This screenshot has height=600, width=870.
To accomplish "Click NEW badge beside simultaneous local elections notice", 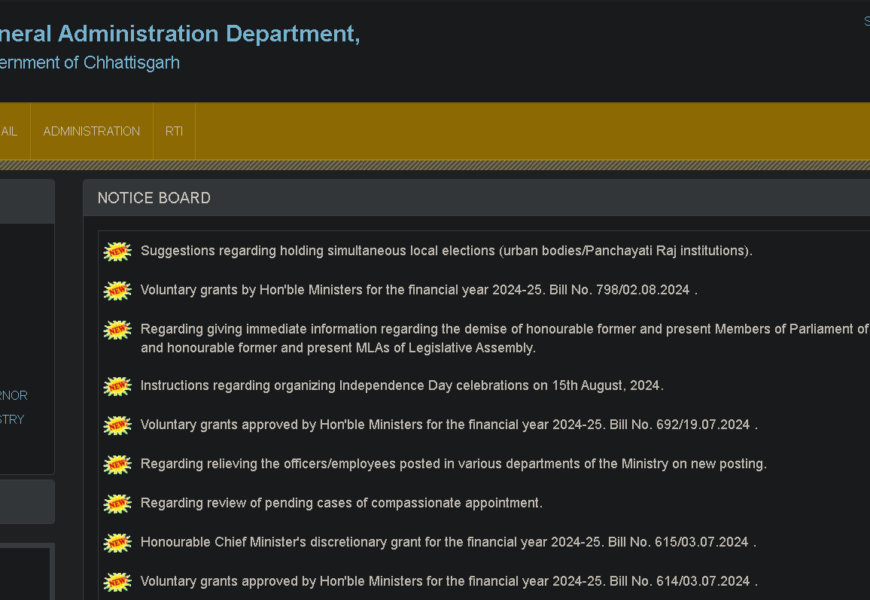I will 118,251.
